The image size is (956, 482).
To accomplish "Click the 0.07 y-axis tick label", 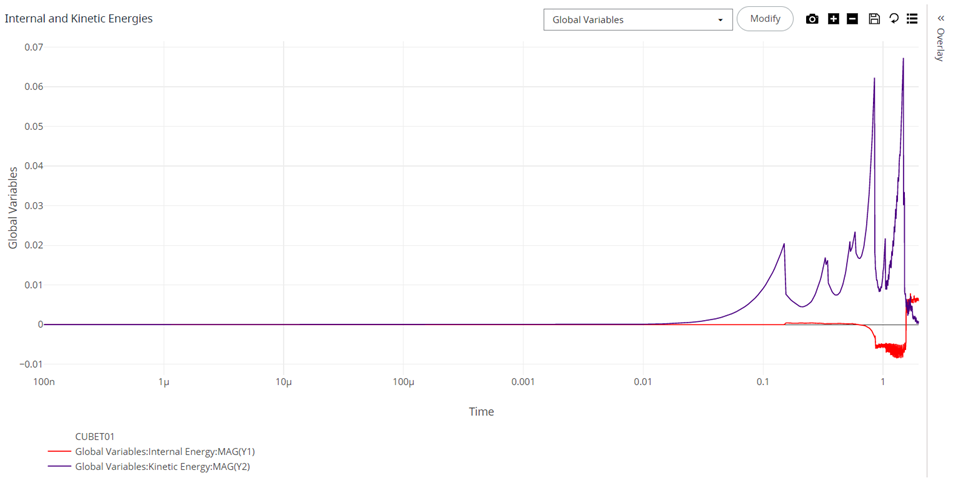I will pos(34,47).
